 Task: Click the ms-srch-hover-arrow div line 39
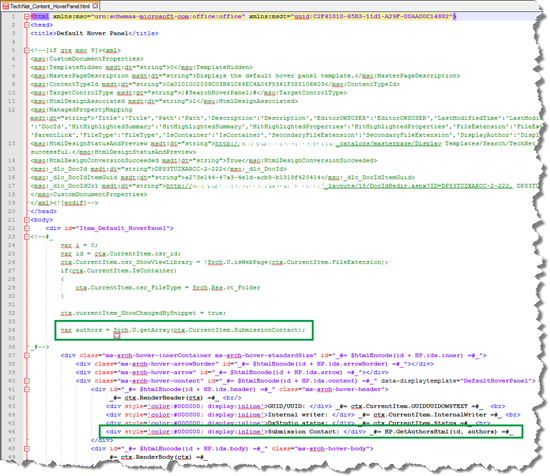pyautogui.click(x=232, y=373)
